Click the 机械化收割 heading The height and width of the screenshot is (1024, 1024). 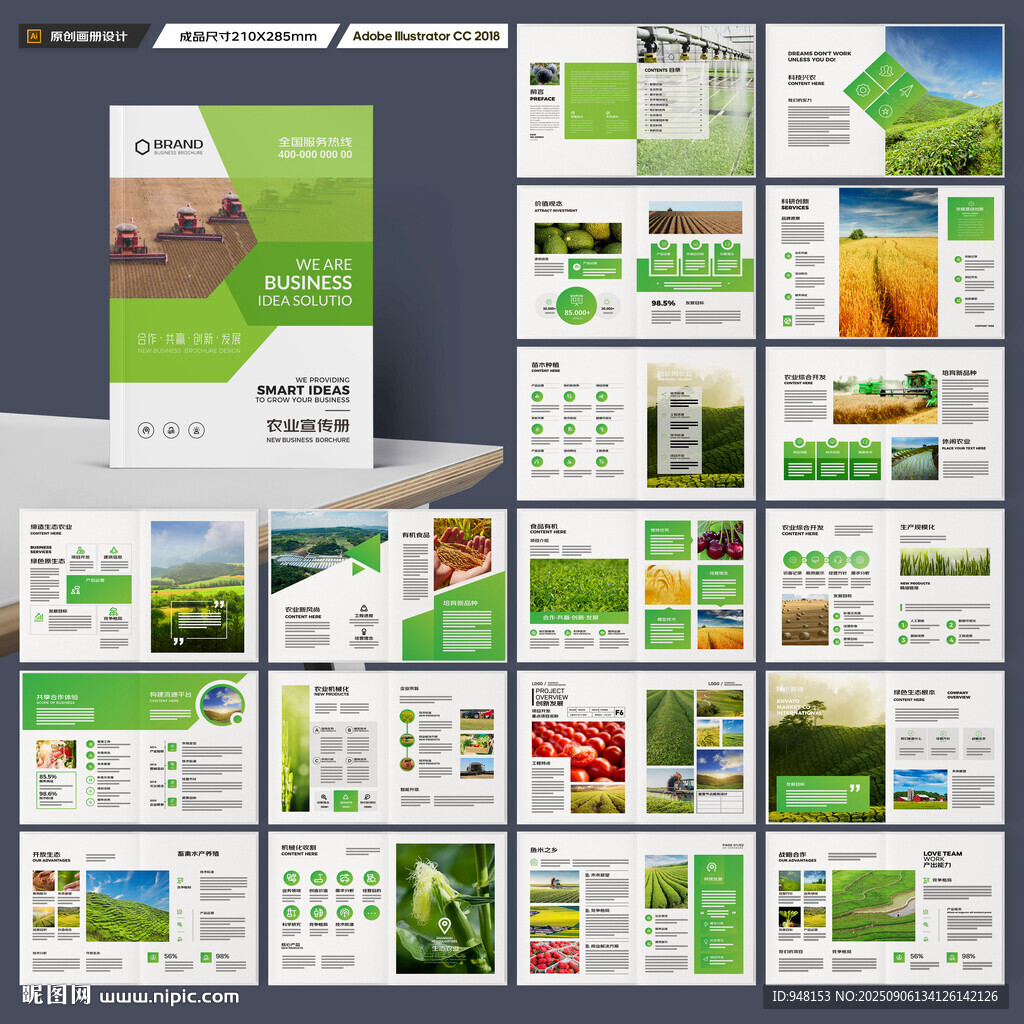298,847
